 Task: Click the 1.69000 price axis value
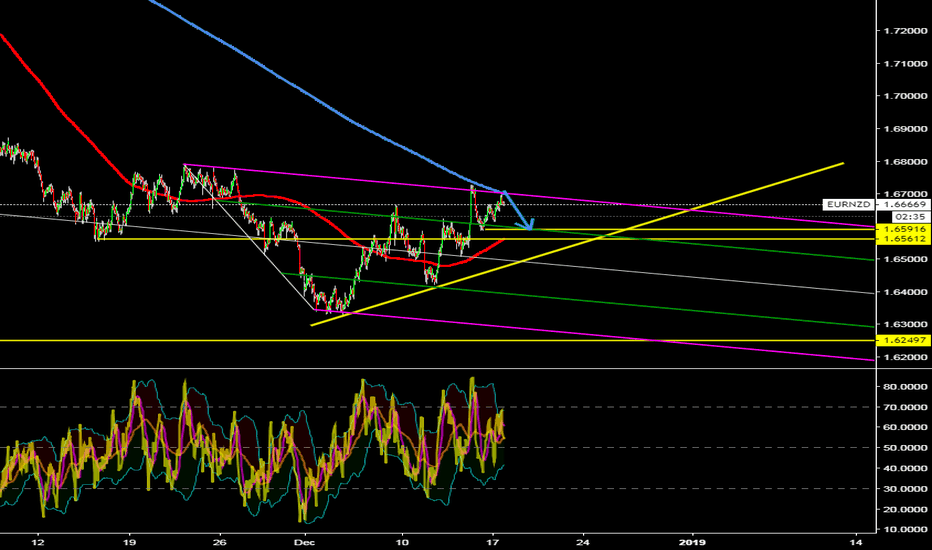pos(906,128)
